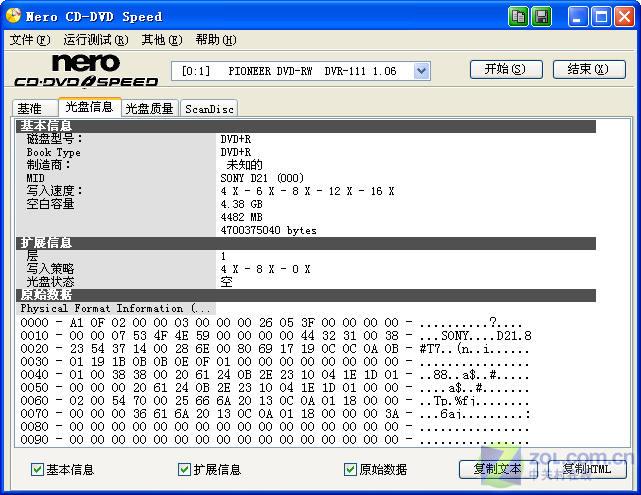Select the 未知的 manufacturer value
The width and height of the screenshot is (641, 495).
pyautogui.click(x=244, y=165)
